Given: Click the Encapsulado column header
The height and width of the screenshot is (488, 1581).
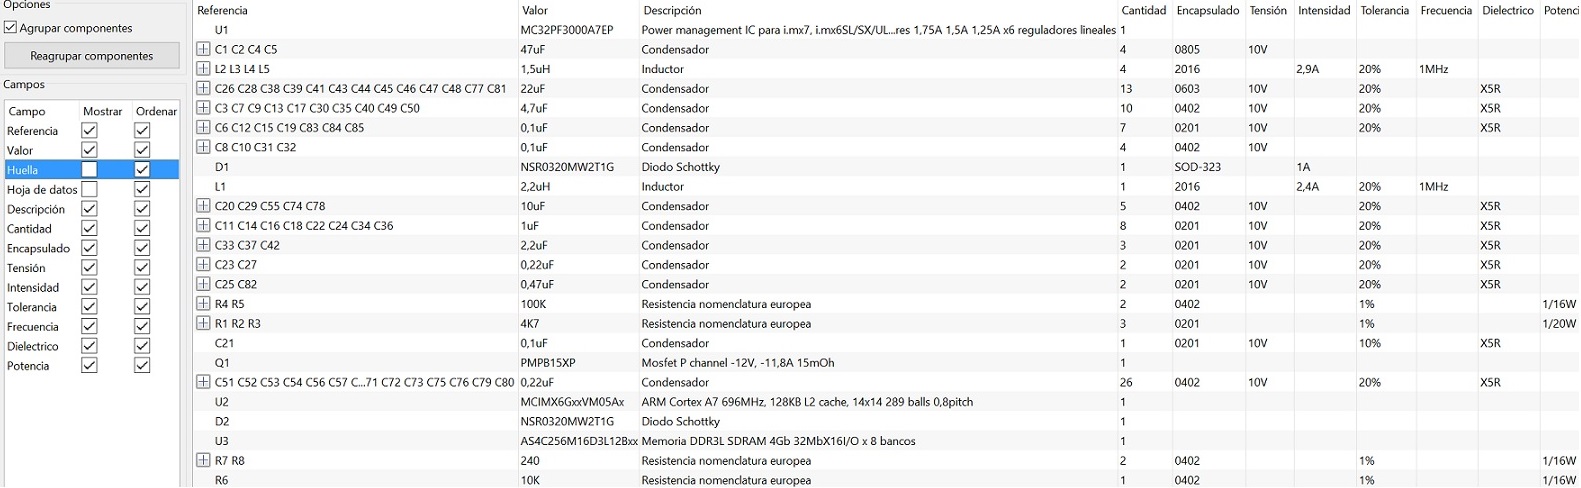Looking at the screenshot, I should 1208,11.
